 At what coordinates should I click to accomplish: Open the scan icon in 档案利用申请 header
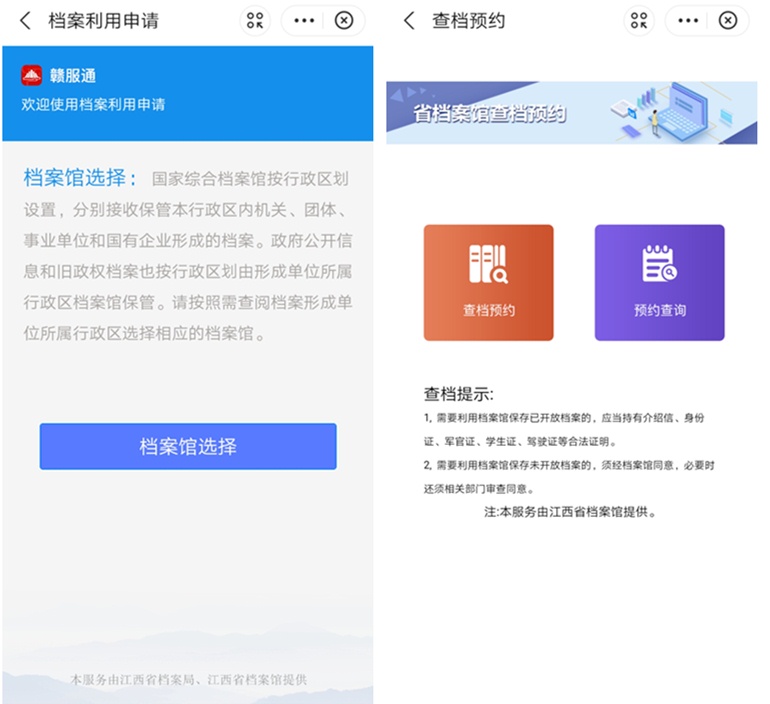click(x=255, y=20)
